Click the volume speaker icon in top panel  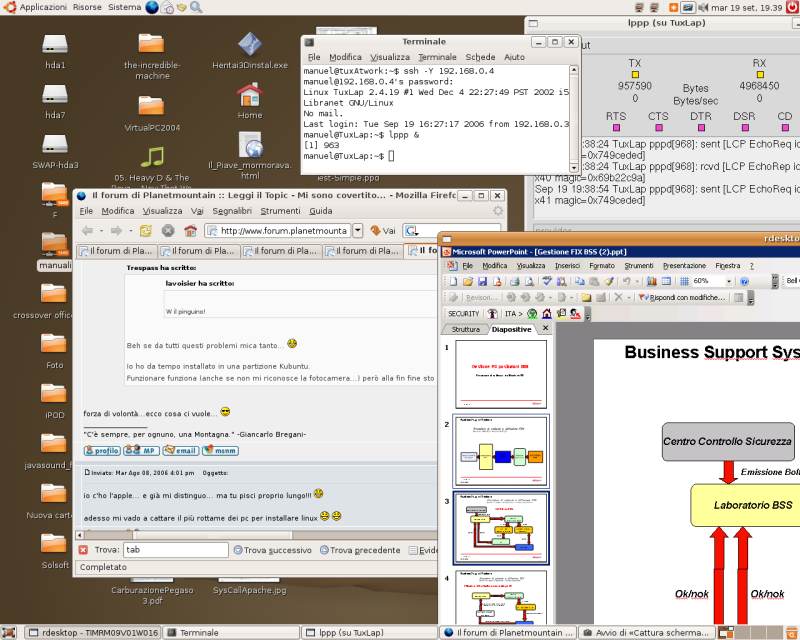pos(703,7)
